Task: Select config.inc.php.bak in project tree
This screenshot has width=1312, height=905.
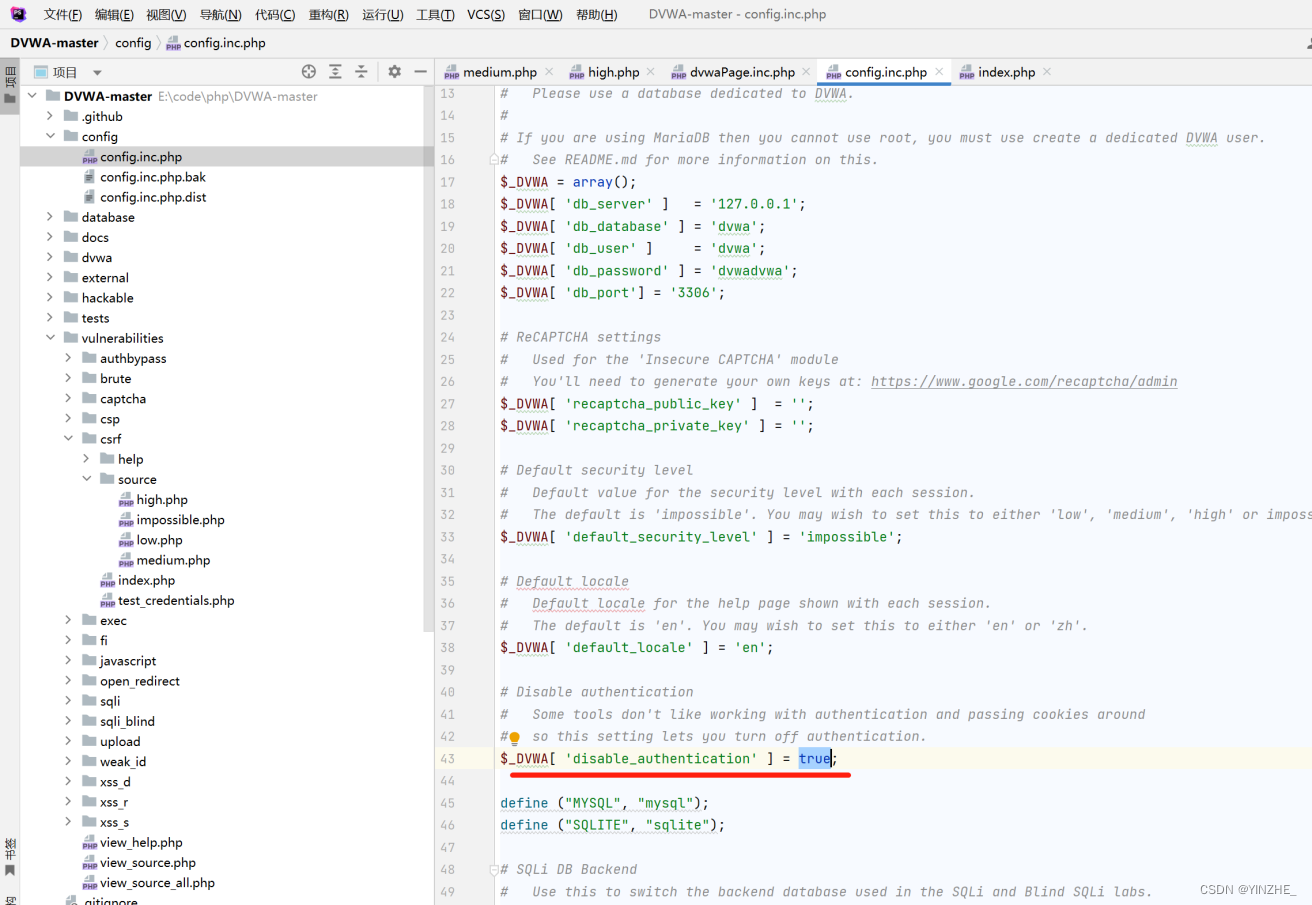Action: pyautogui.click(x=153, y=177)
